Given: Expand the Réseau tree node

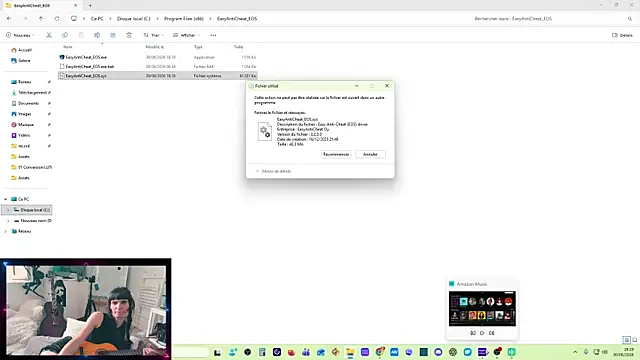Looking at the screenshot, I should click(x=6, y=231).
